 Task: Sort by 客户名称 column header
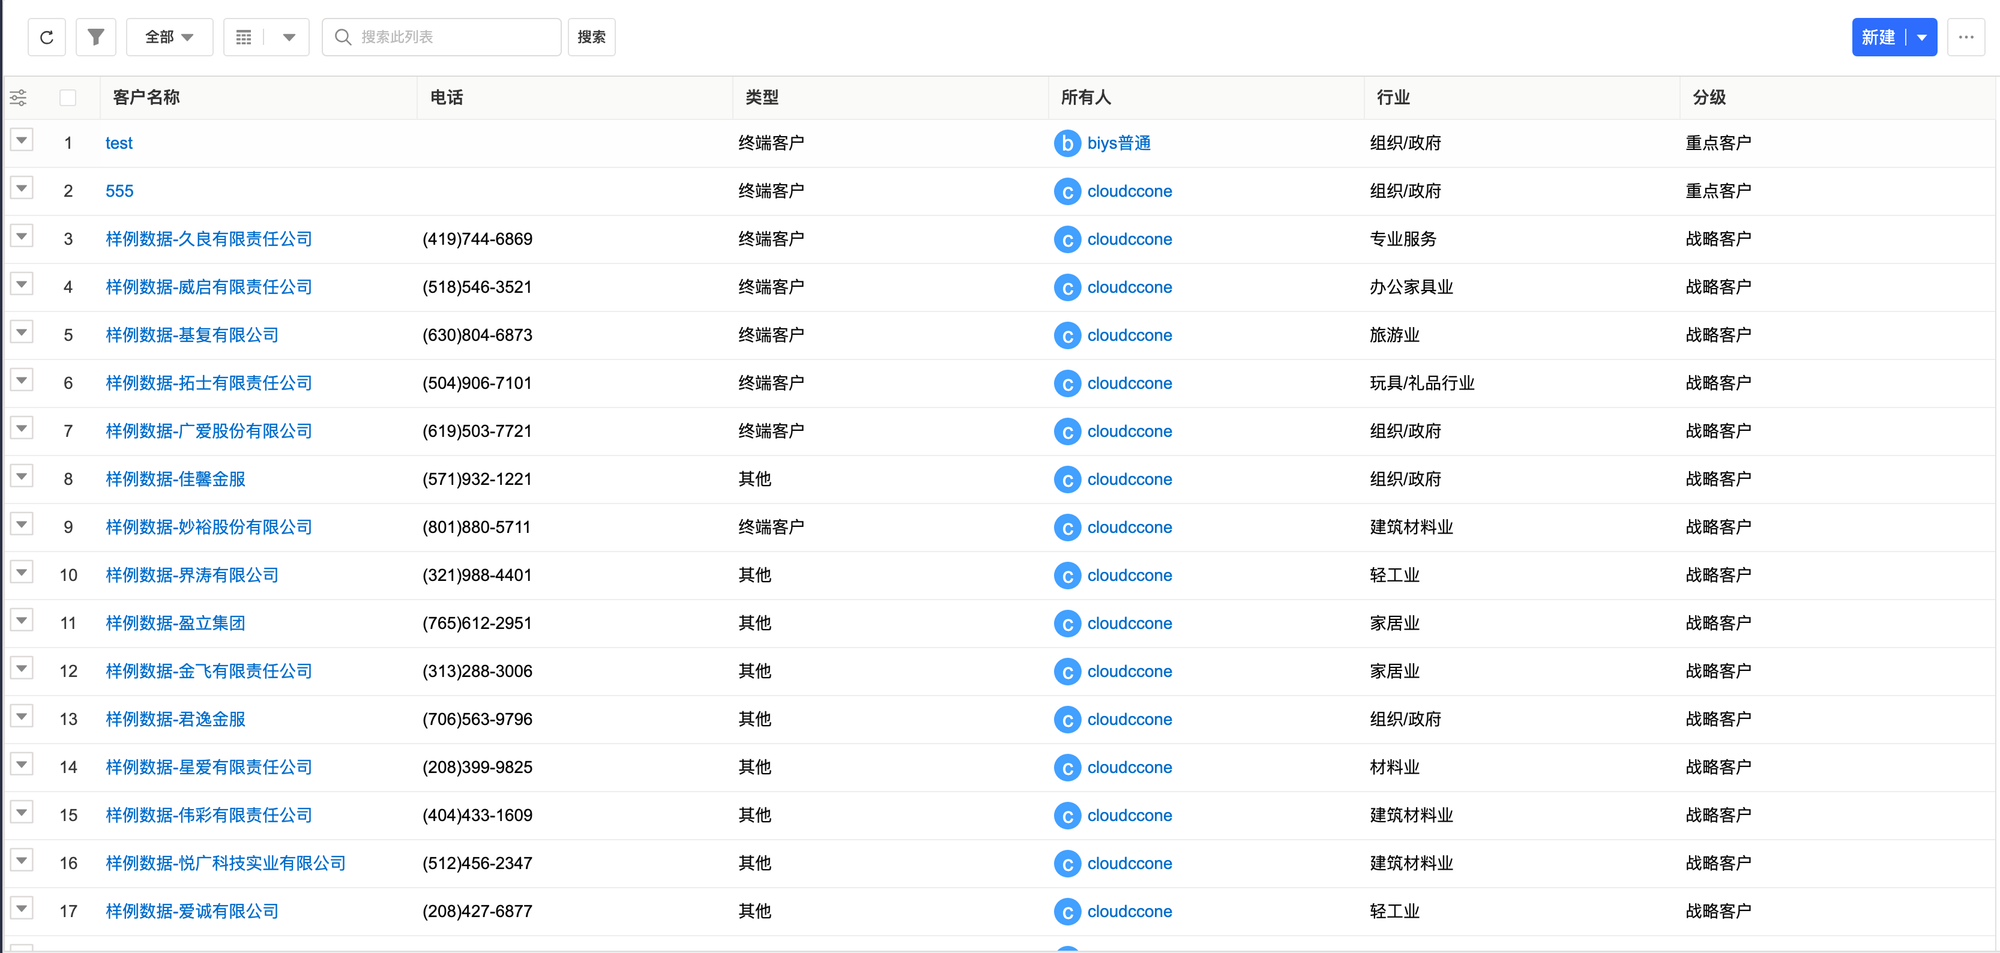coord(147,98)
